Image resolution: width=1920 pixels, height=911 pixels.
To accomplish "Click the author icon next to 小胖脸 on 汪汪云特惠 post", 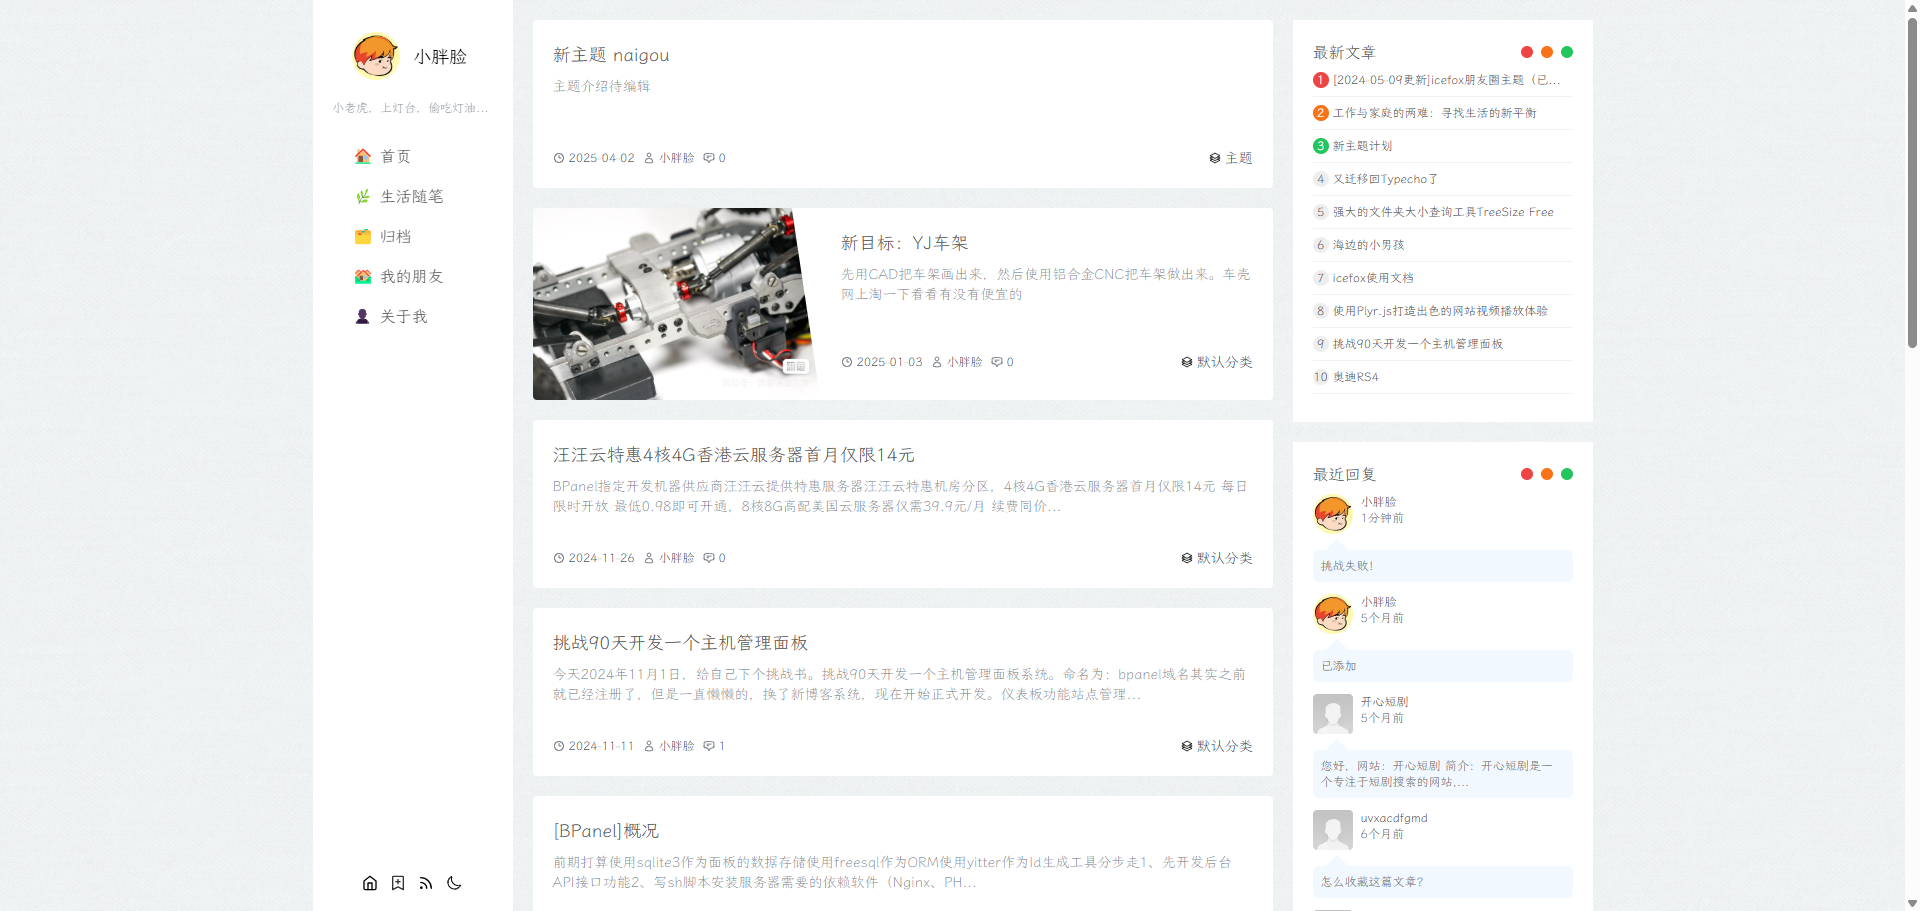I will click(651, 558).
